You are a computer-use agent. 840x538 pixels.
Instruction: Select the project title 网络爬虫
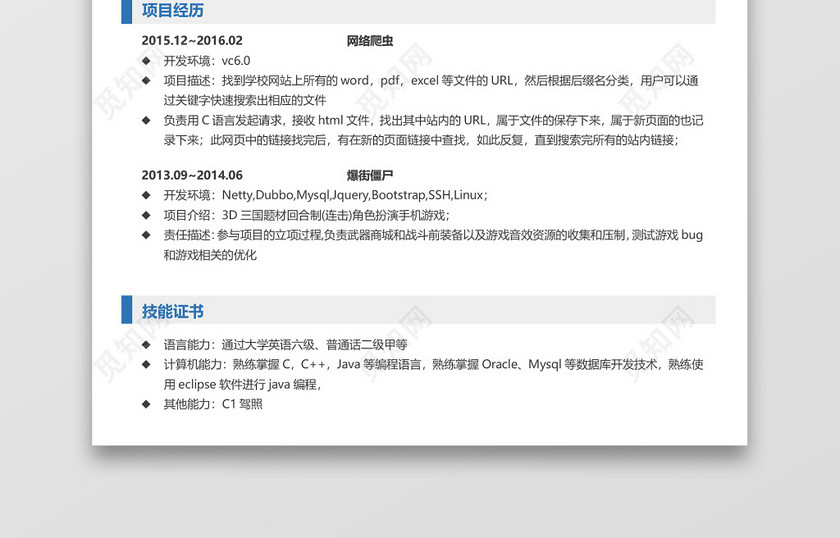(370, 41)
